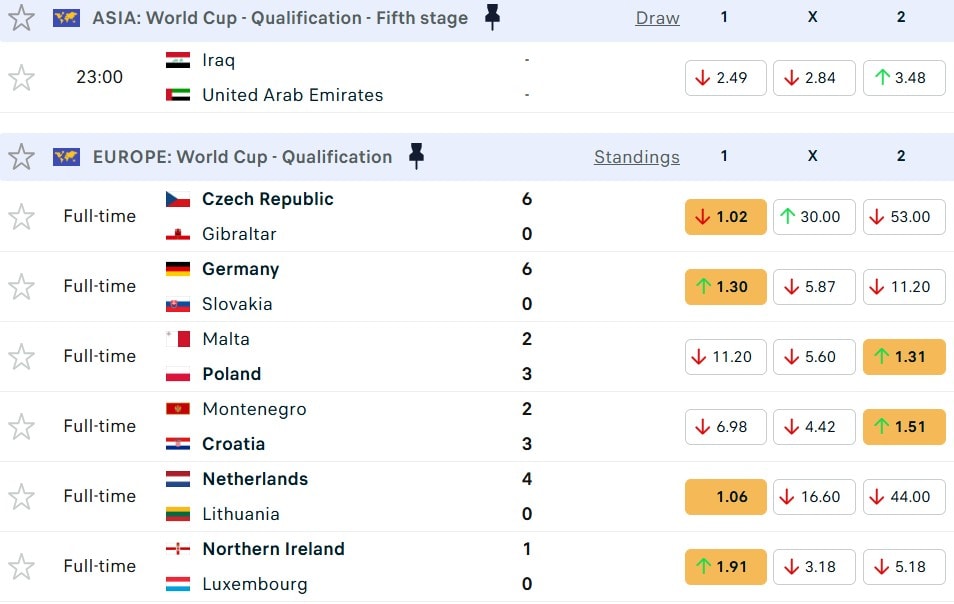954x604 pixels.
Task: Click highlighted 1.31 odds for Poland
Action: click(x=903, y=357)
